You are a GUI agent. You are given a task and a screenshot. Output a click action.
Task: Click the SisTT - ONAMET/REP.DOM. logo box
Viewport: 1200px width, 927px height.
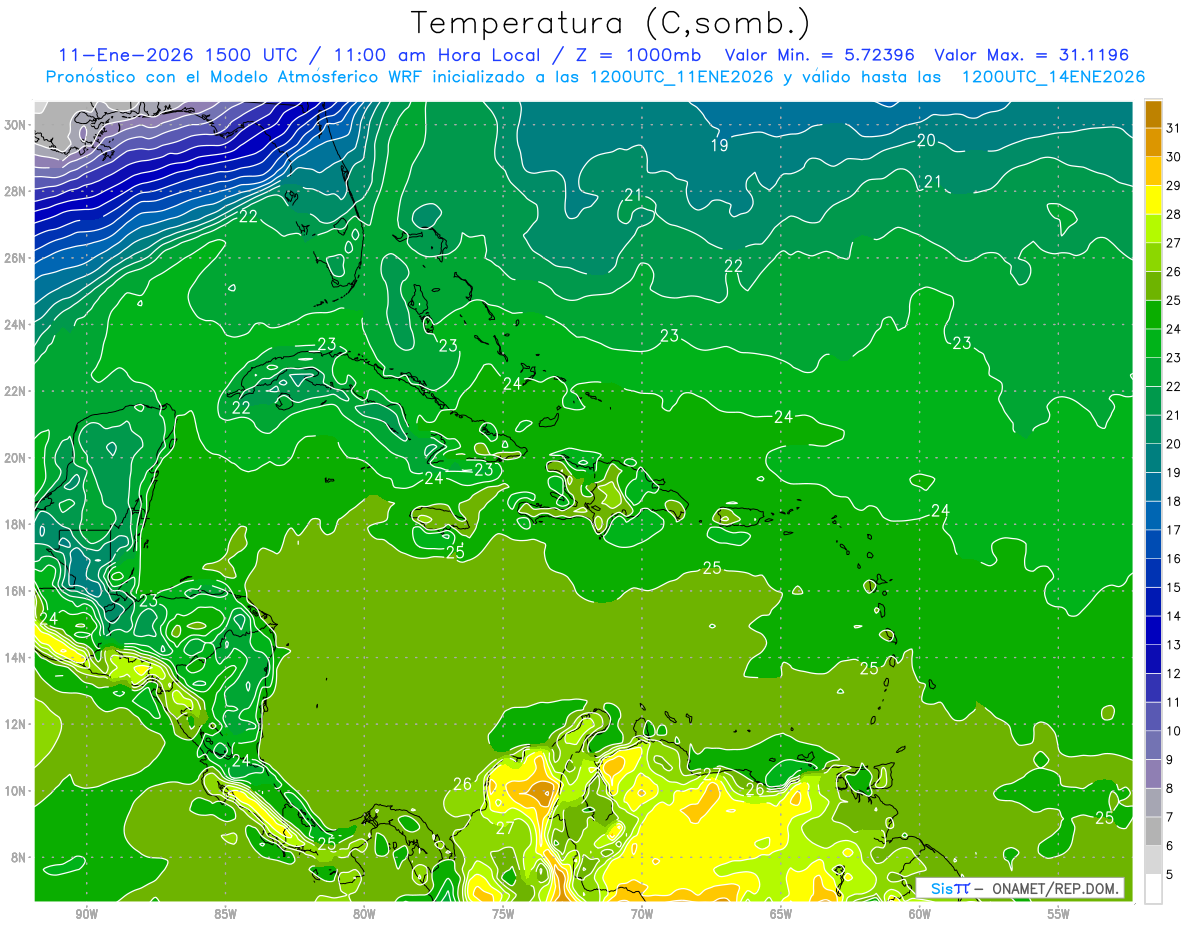click(x=1020, y=888)
